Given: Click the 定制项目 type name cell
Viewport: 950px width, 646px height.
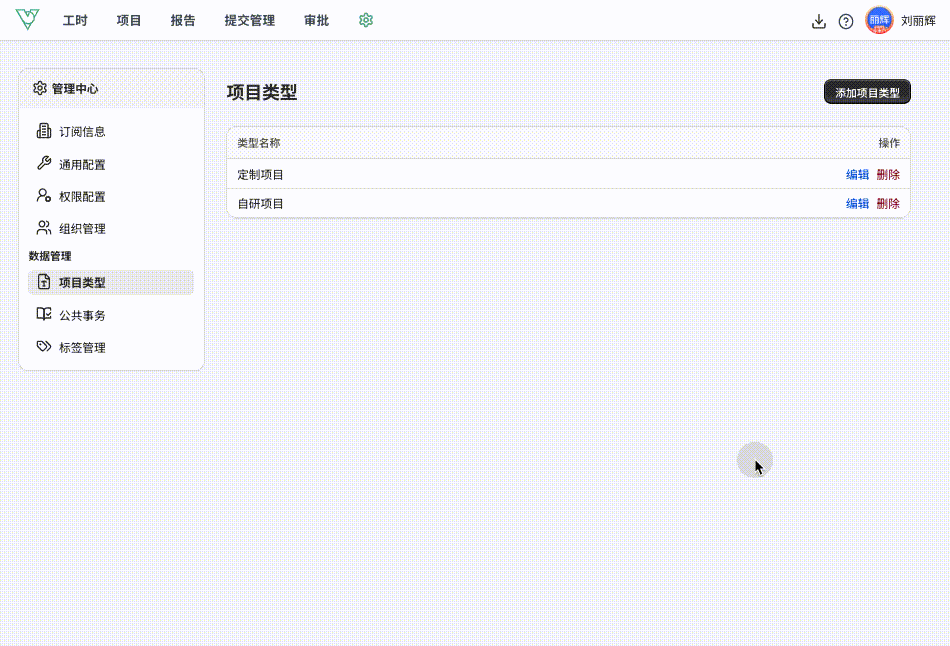Looking at the screenshot, I should [x=261, y=175].
